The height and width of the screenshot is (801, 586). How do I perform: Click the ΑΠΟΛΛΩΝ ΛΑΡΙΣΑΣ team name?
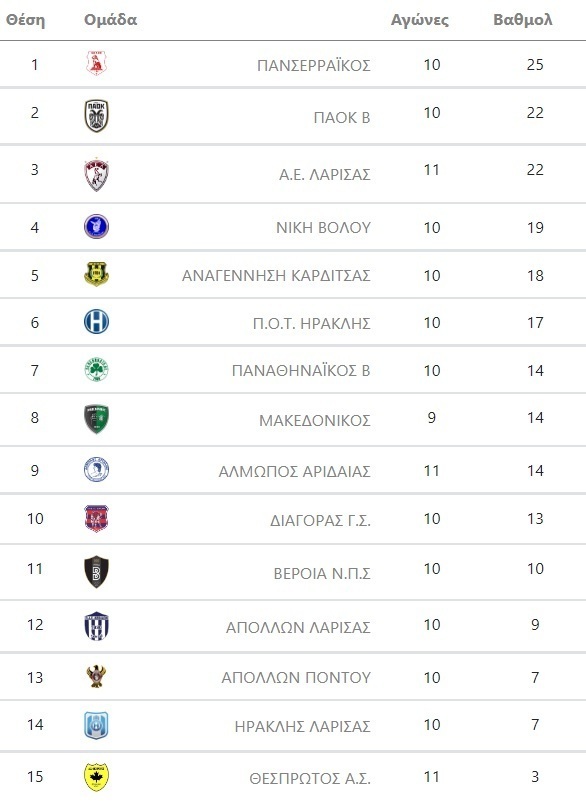coord(298,627)
